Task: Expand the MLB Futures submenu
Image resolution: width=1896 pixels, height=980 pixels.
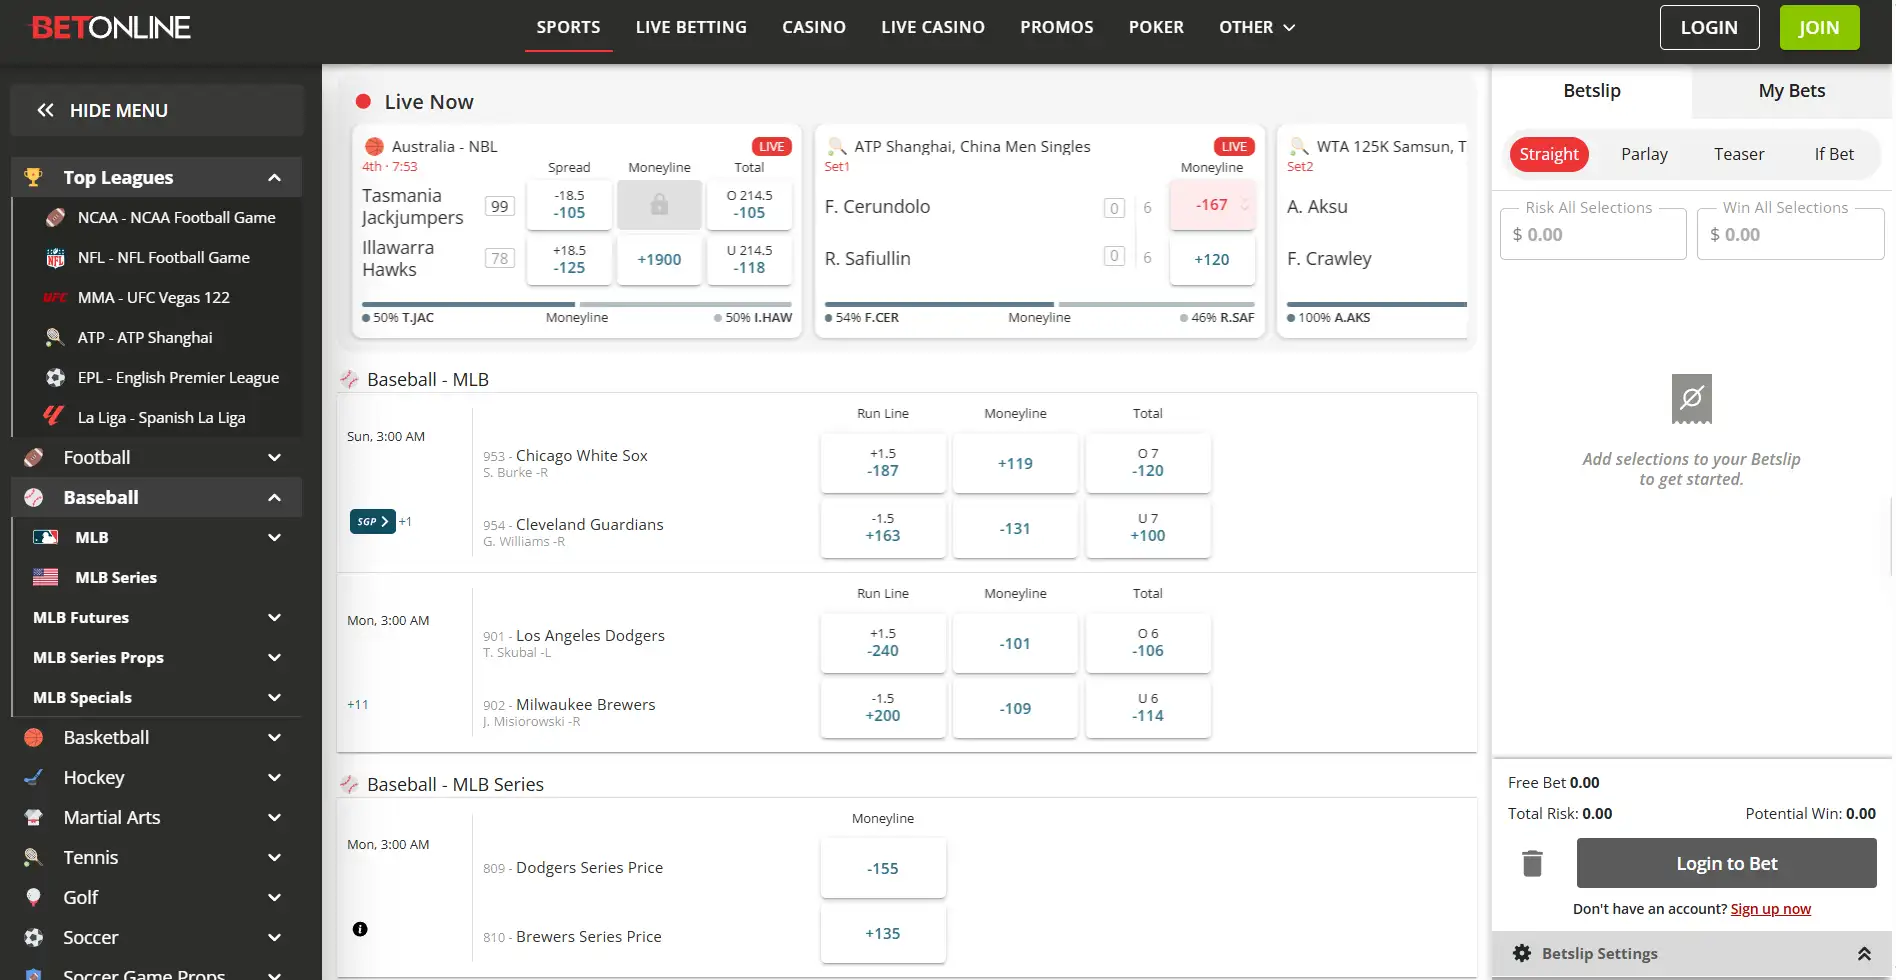Action: [x=274, y=617]
